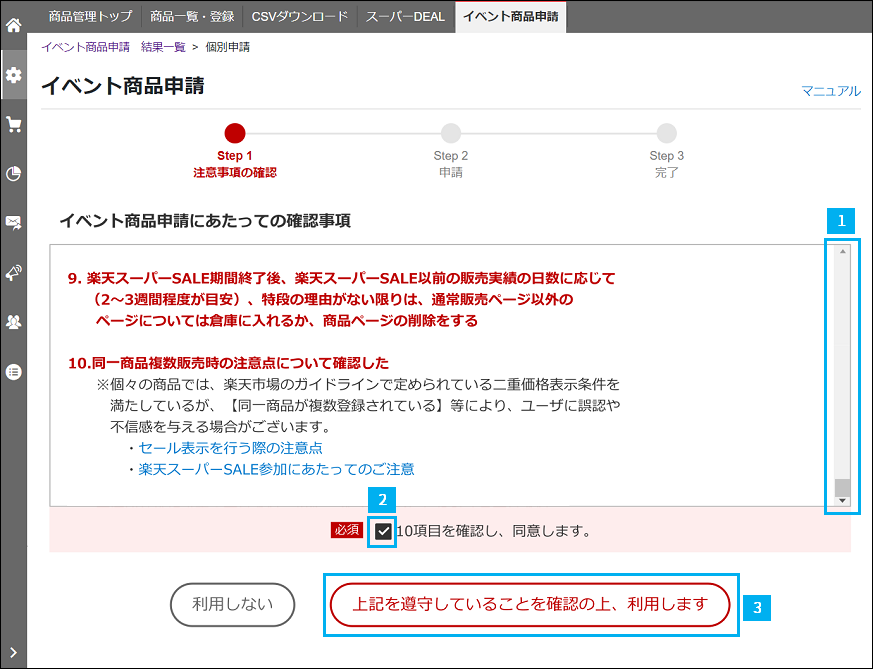Open the マニュアル link
This screenshot has height=669, width=873.
833,90
